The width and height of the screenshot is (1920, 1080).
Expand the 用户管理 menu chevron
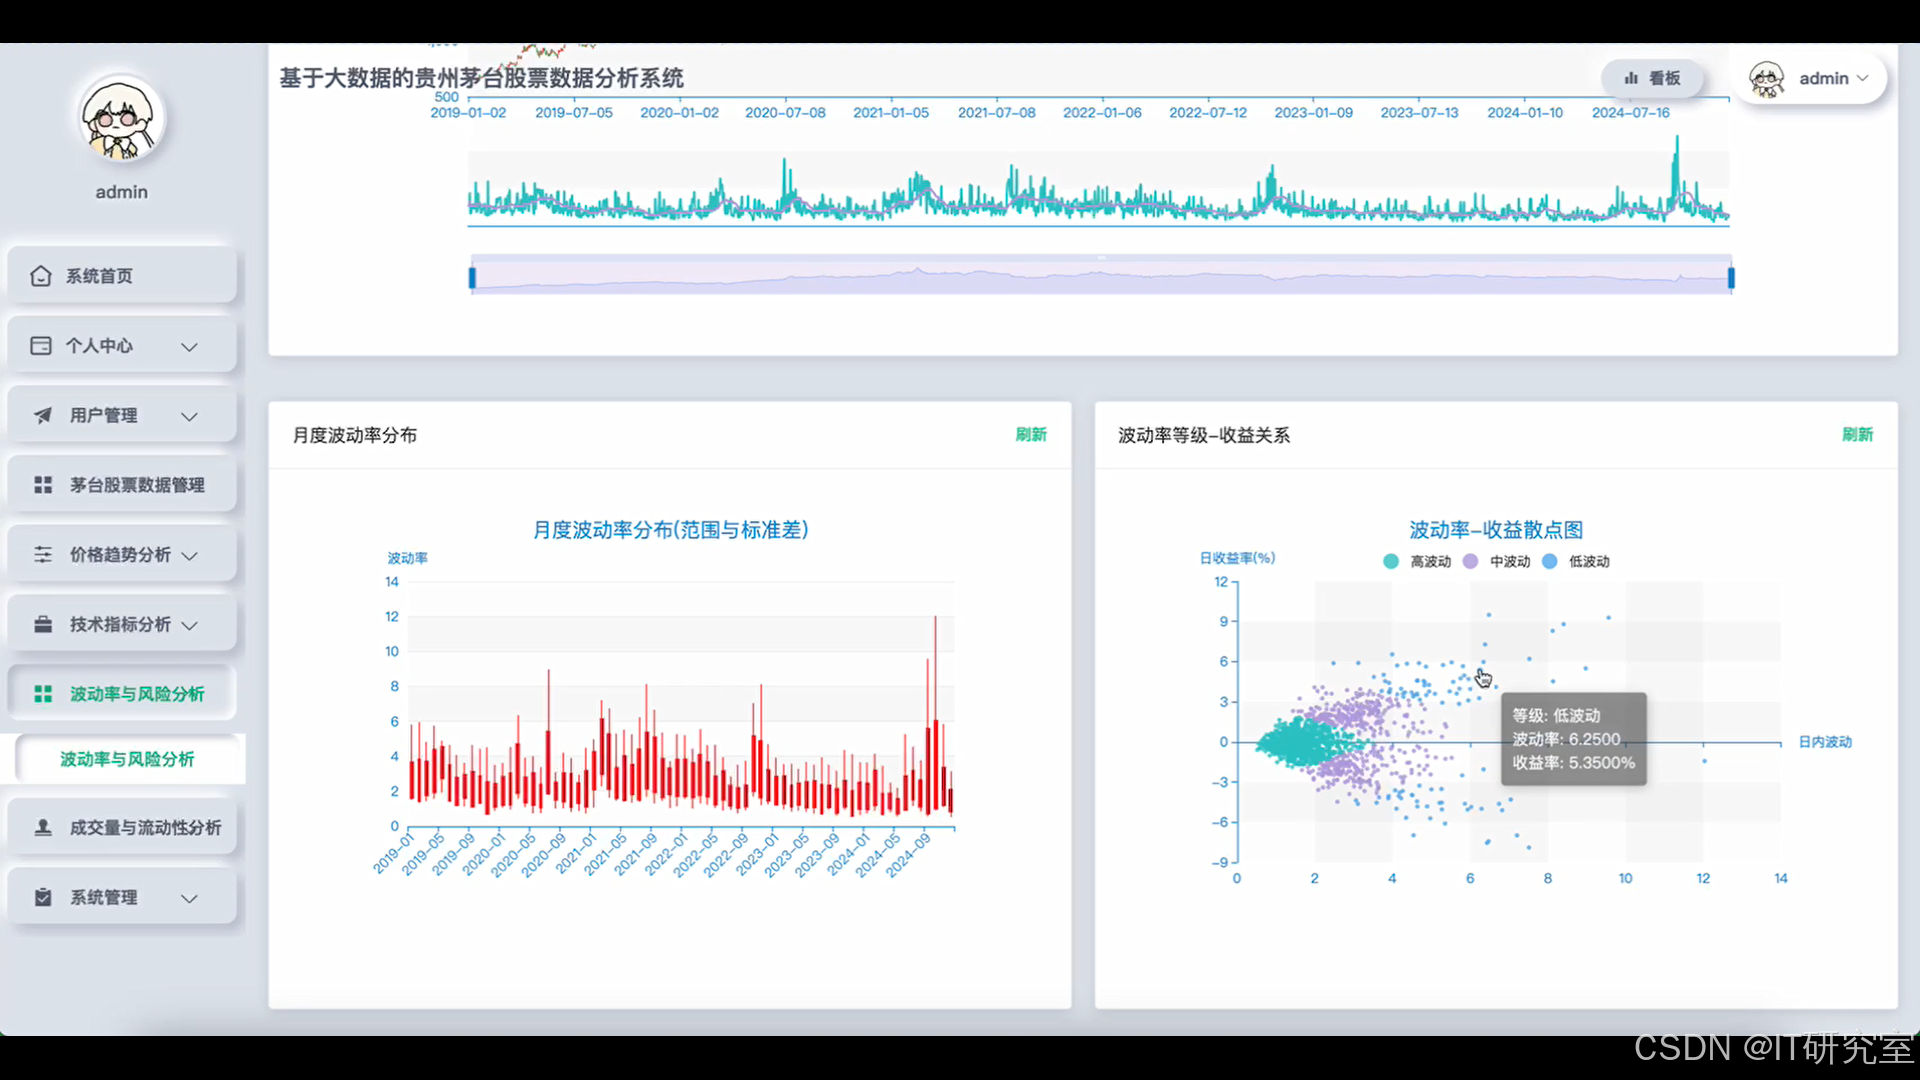(189, 416)
